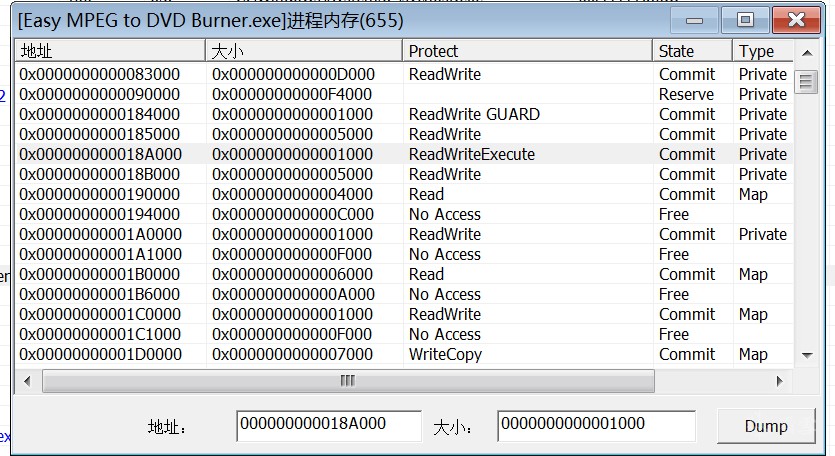Select row with address 0x0000000000090000
Viewport: 835px width, 456px height.
coord(404,94)
